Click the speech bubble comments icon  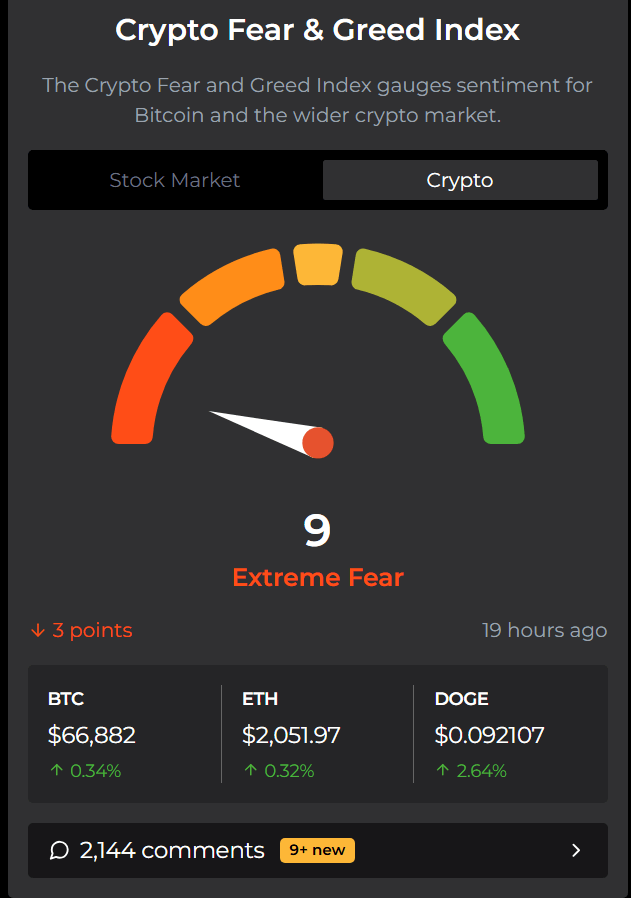click(59, 850)
